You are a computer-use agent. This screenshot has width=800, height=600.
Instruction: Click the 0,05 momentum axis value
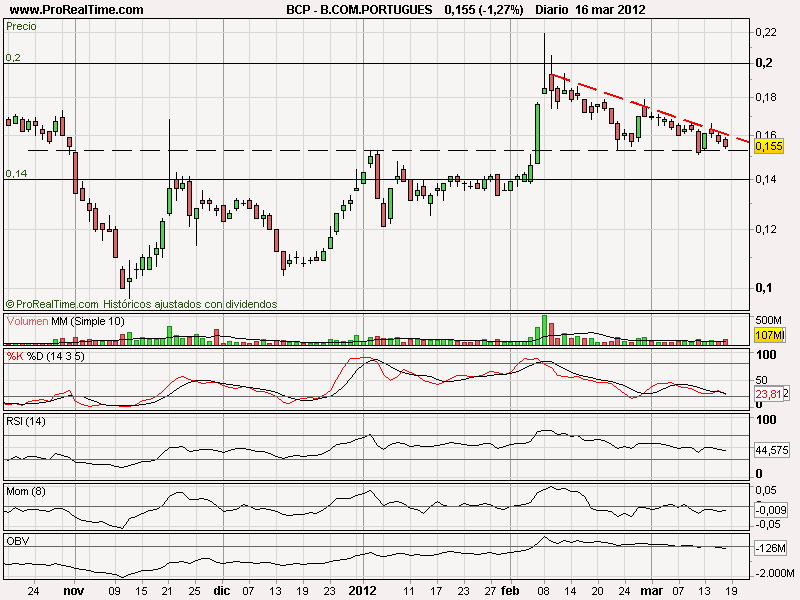tap(766, 490)
